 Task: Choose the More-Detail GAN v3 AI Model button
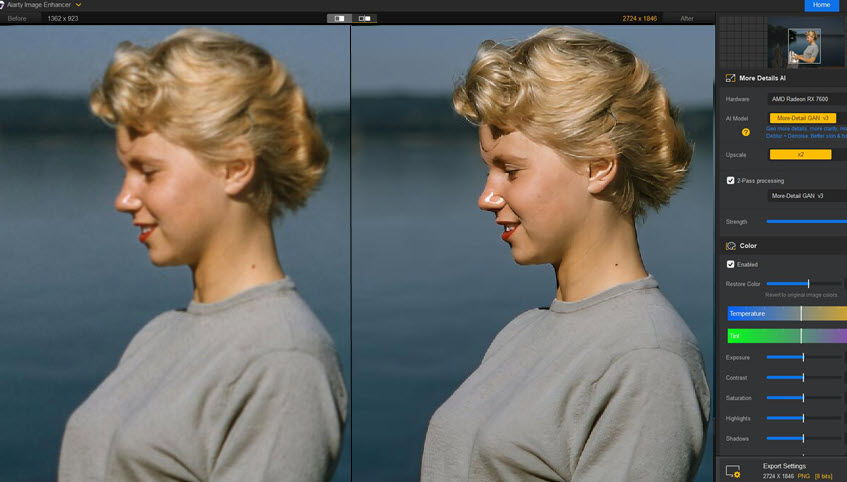coord(802,118)
